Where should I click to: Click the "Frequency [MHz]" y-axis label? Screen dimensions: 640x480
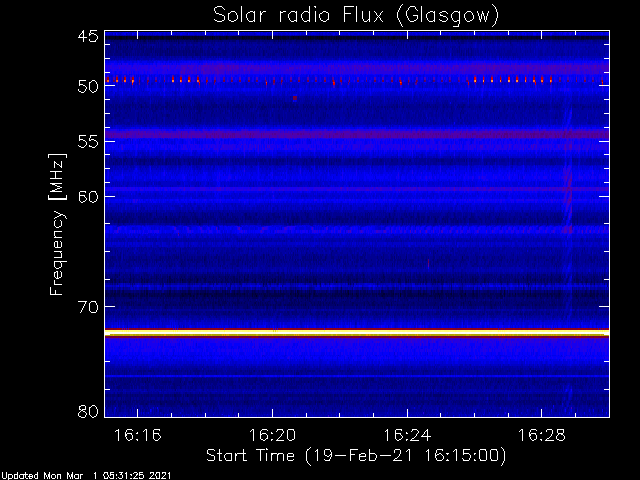click(x=57, y=224)
